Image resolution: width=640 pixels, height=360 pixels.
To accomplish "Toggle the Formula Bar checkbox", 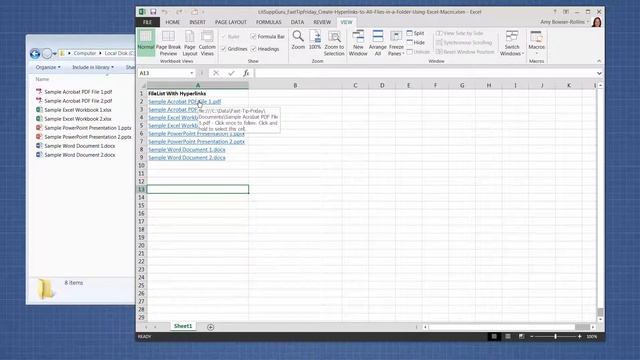I will pos(253,36).
